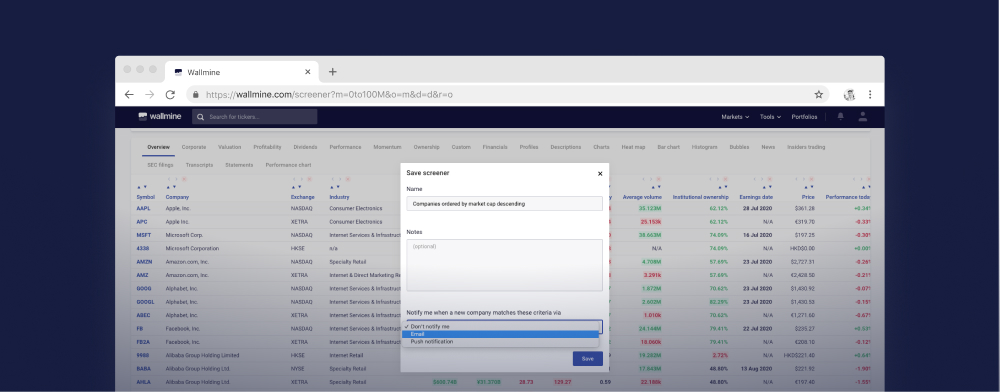Open the GOOGL symbol link
The image size is (1000, 392).
pos(145,302)
